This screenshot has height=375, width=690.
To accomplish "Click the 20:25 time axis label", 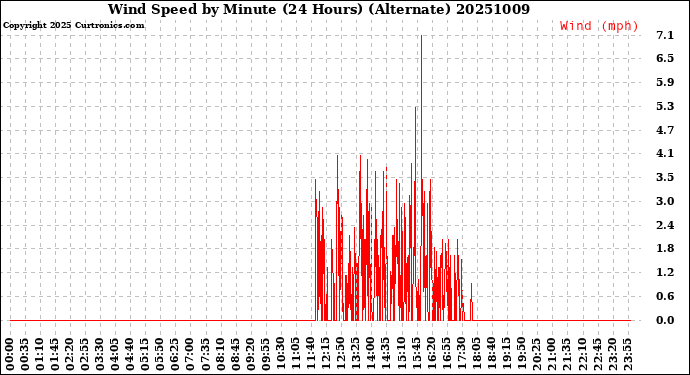I will point(537,355).
